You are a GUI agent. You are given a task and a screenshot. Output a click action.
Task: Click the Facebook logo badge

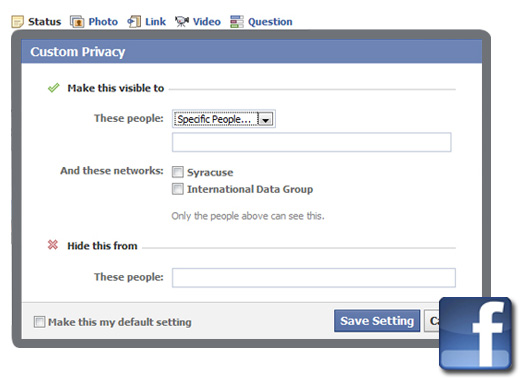coord(476,334)
